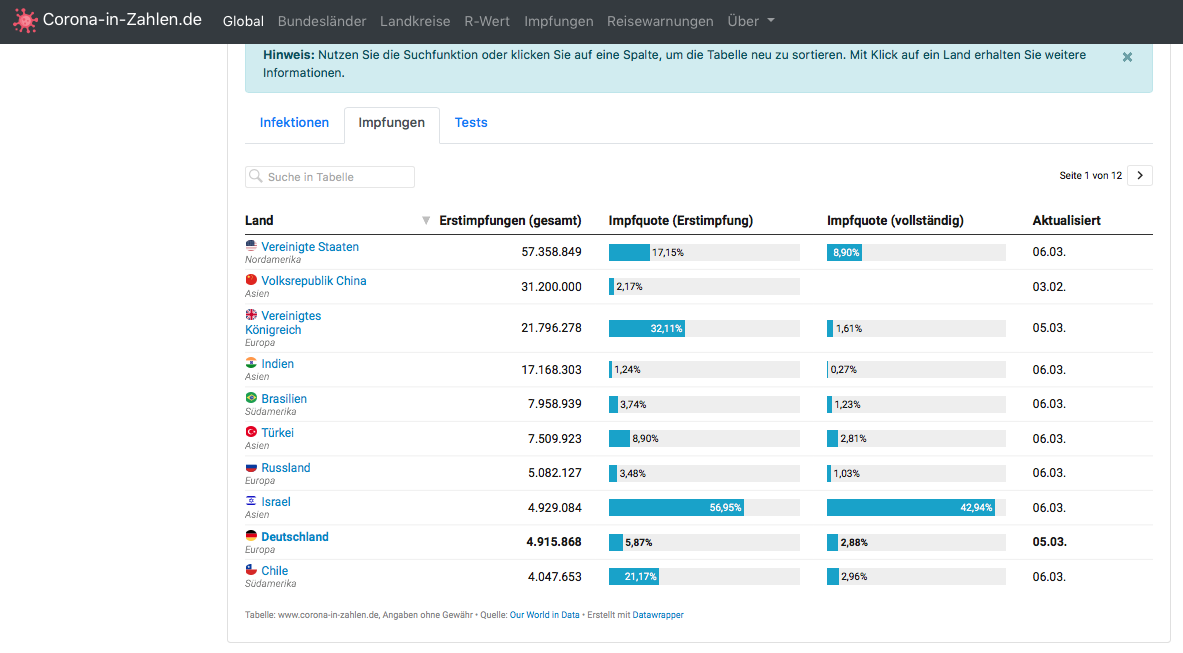Screen dimensions: 1183x653
Task: Sort the table using the Land column arrow
Action: [426, 221]
